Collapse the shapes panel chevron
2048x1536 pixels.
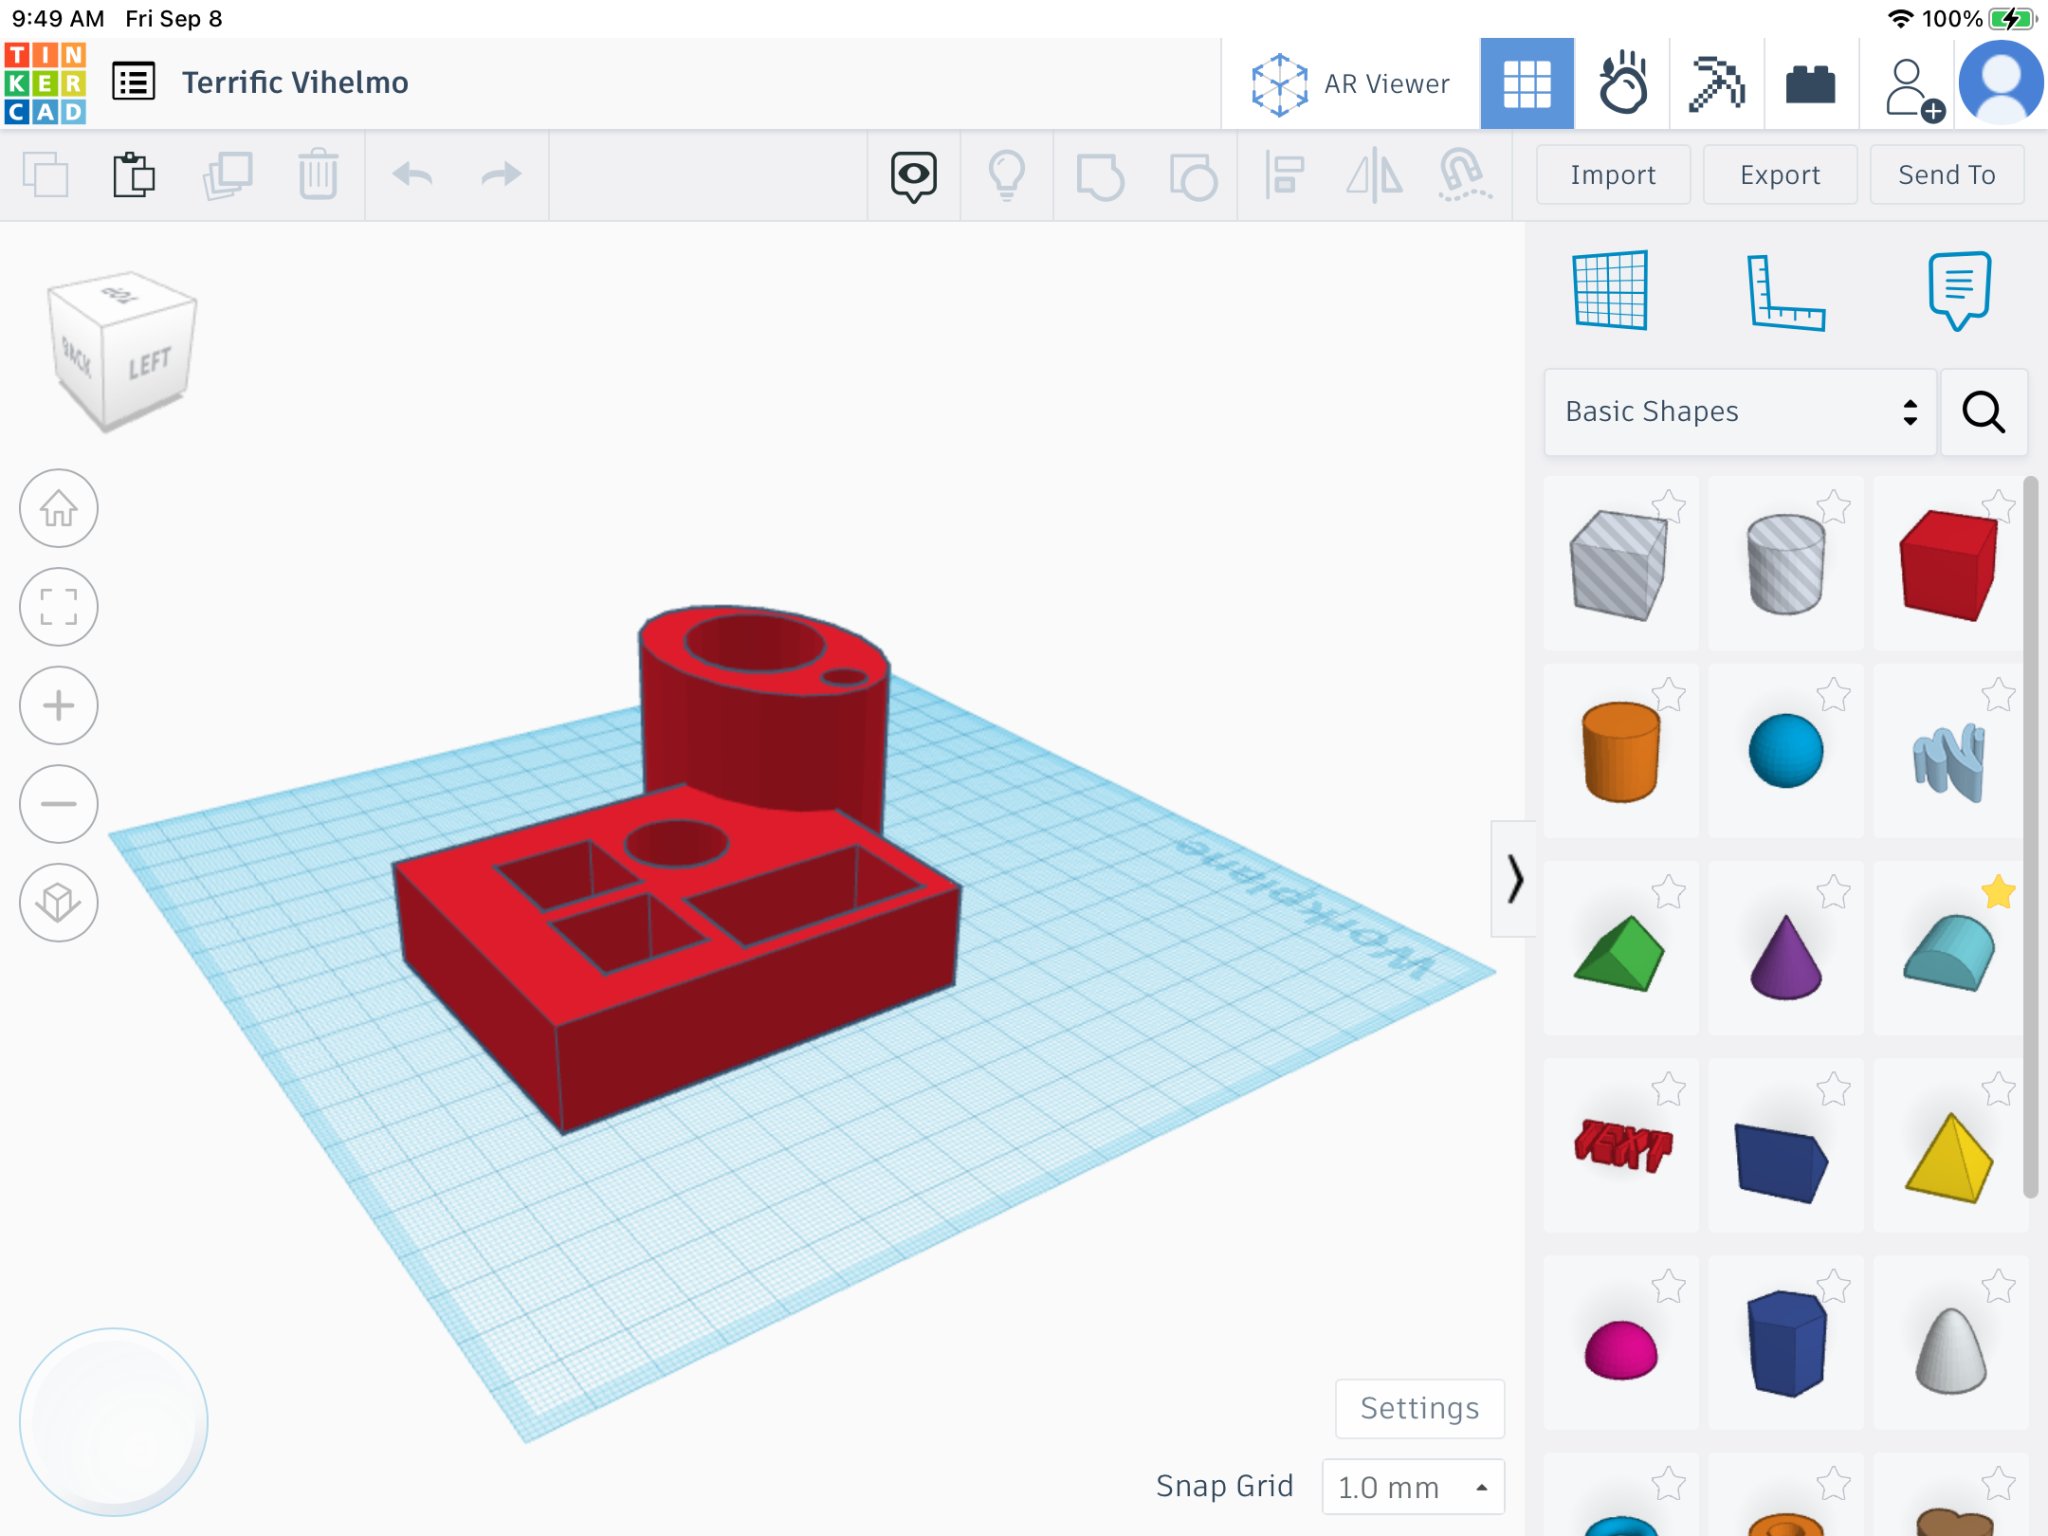pos(1514,879)
